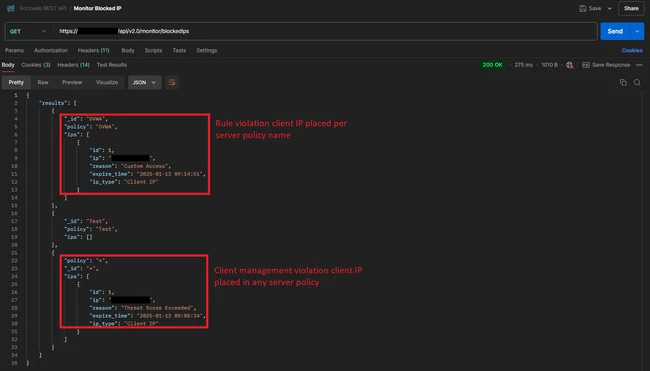This screenshot has height=371, width=650.
Task: Click line number 35 in the gutter
Action: pos(15,363)
